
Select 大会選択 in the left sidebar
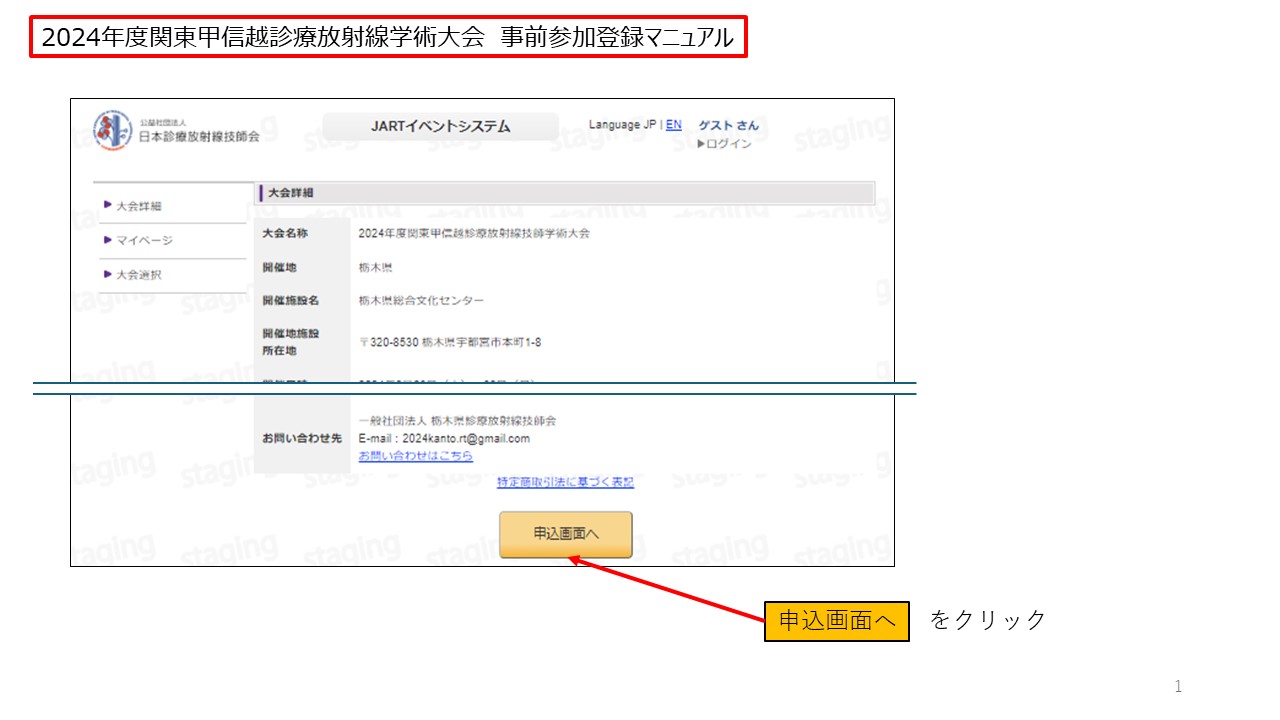[138, 275]
